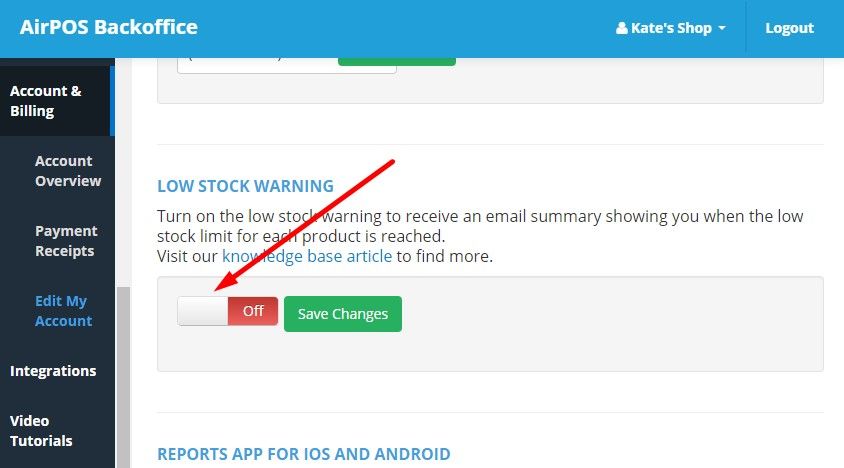Image resolution: width=844 pixels, height=468 pixels.
Task: Open Payment Receipts in sidebar
Action: click(x=66, y=241)
